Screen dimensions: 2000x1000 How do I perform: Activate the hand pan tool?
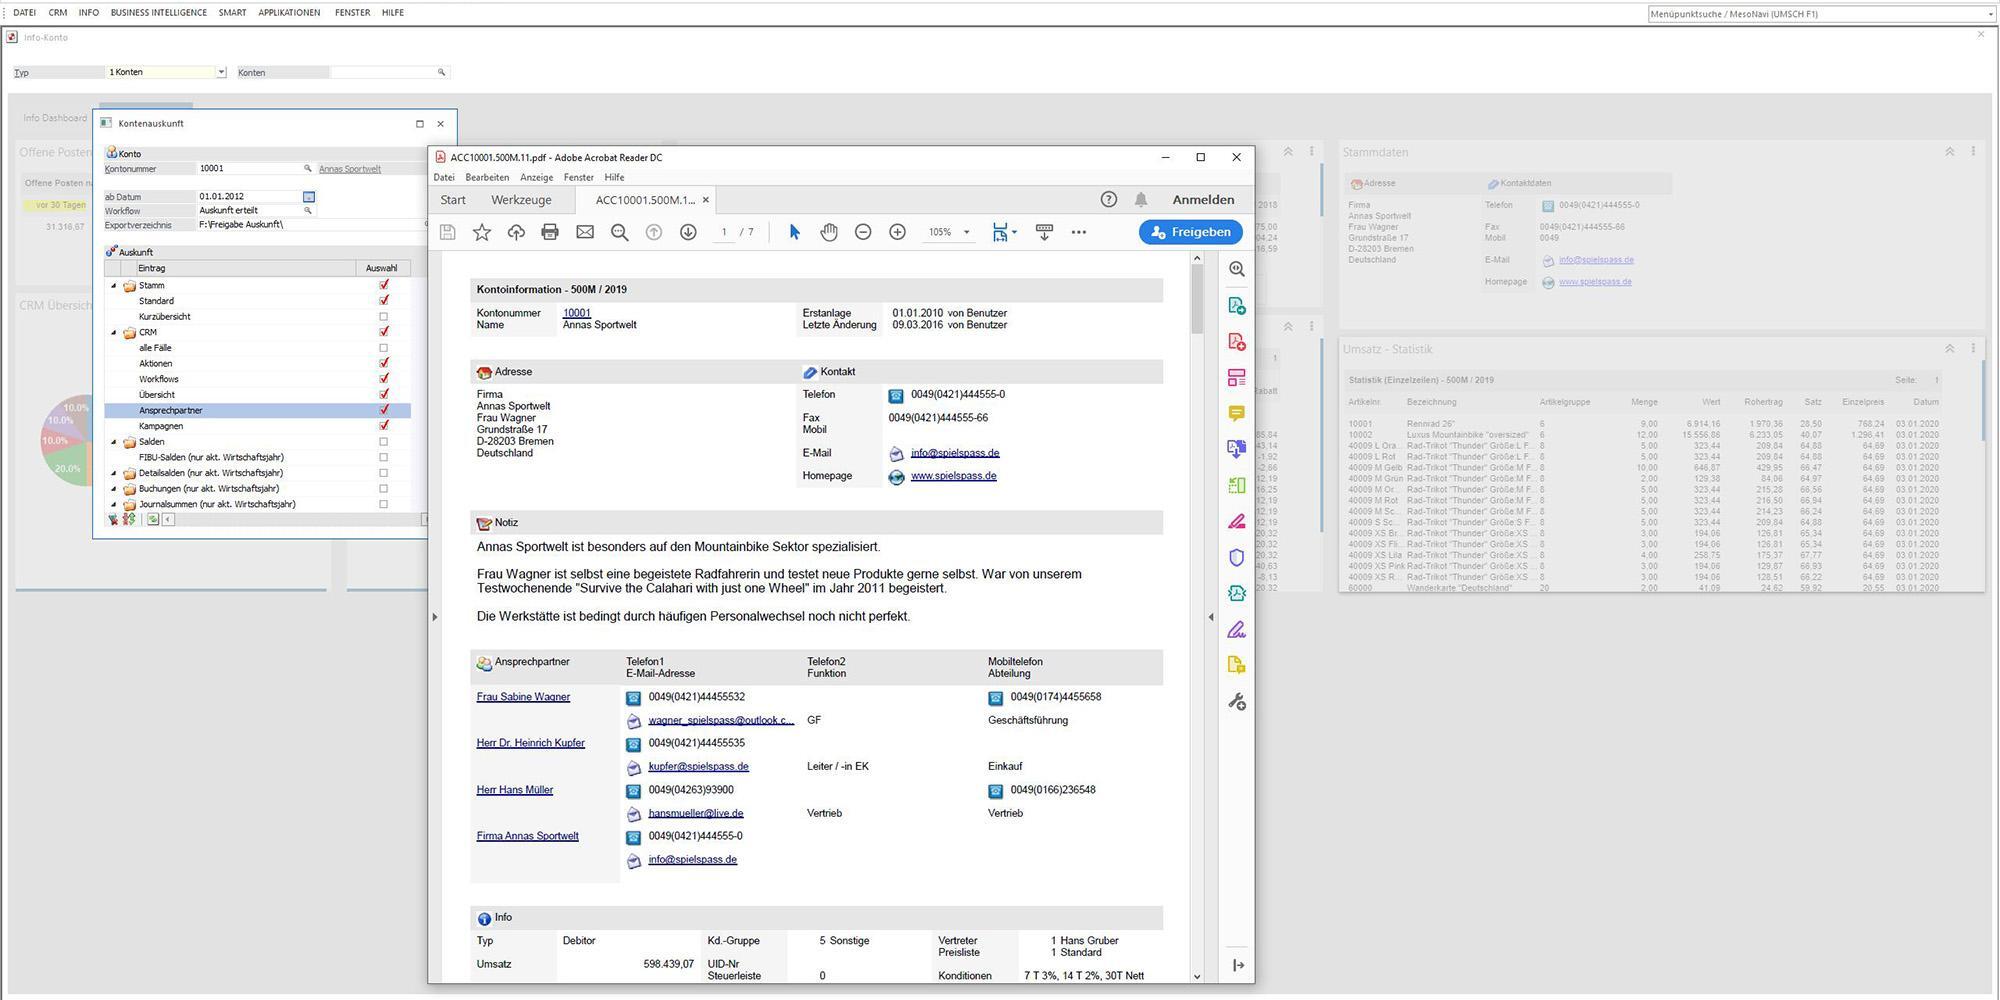(829, 232)
